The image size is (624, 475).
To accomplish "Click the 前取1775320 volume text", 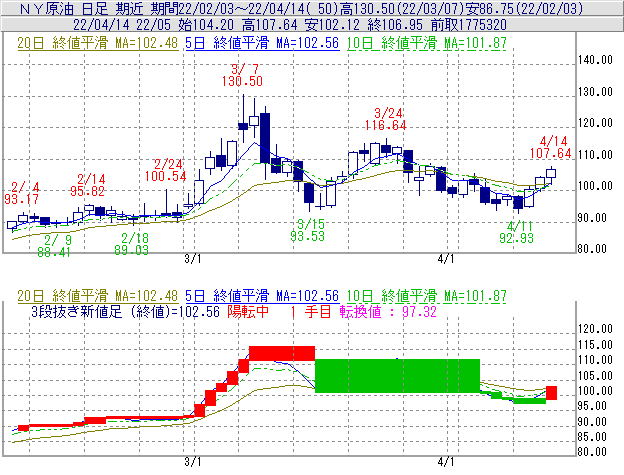I will (x=468, y=25).
